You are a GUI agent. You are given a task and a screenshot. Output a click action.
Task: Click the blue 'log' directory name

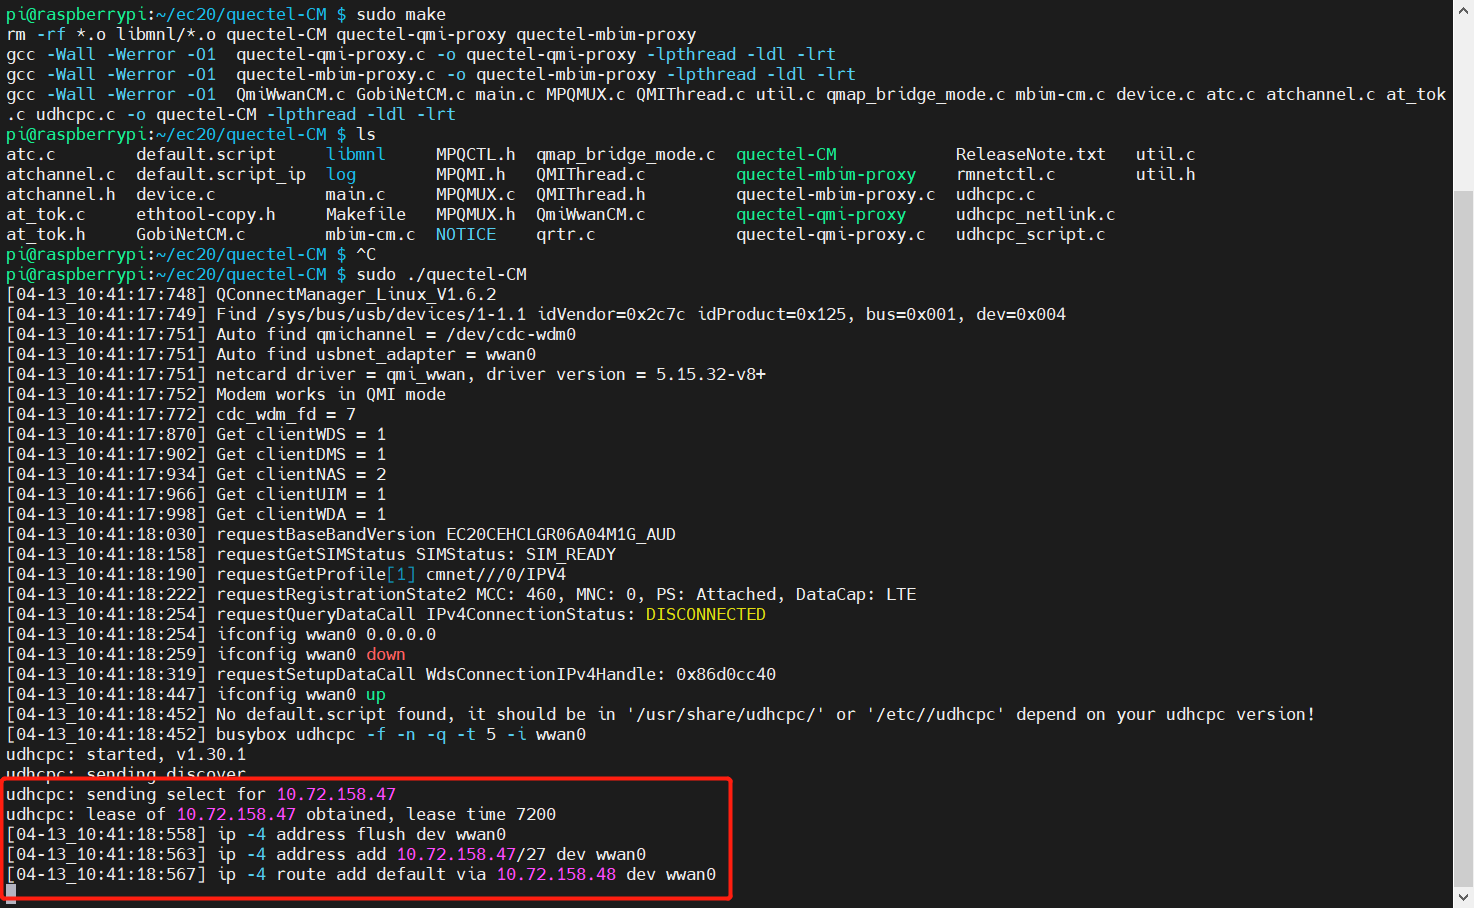point(341,174)
